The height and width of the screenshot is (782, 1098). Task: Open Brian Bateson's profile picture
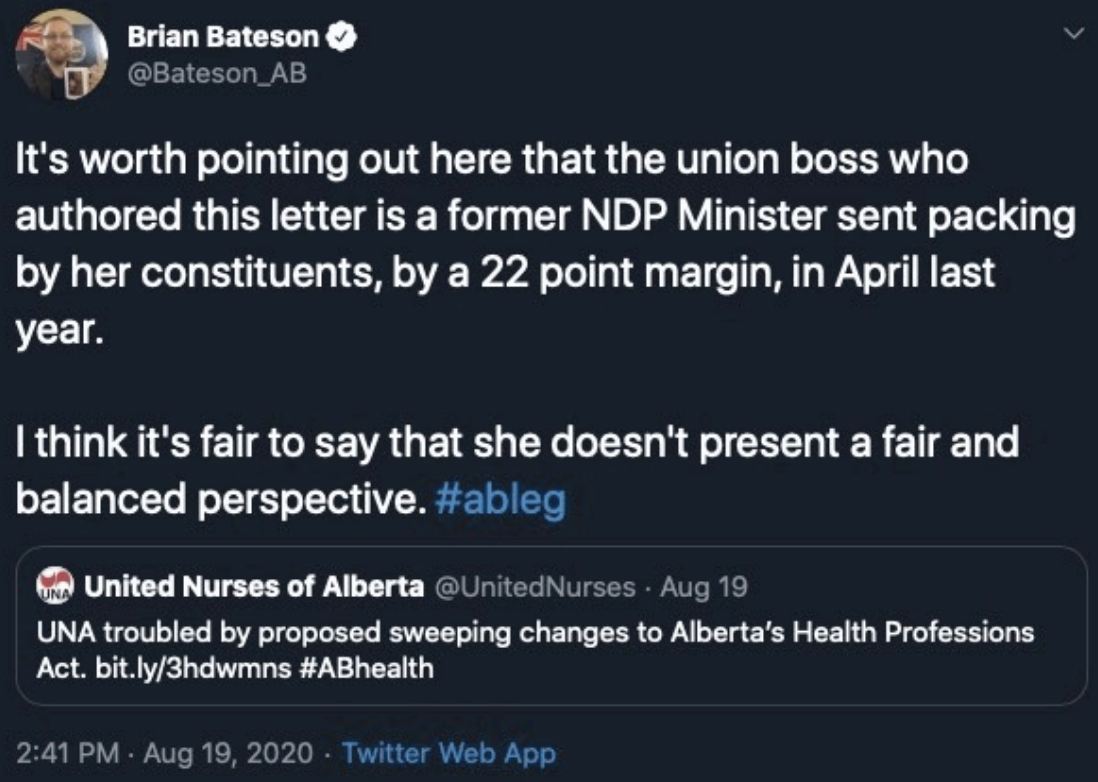coord(62,53)
